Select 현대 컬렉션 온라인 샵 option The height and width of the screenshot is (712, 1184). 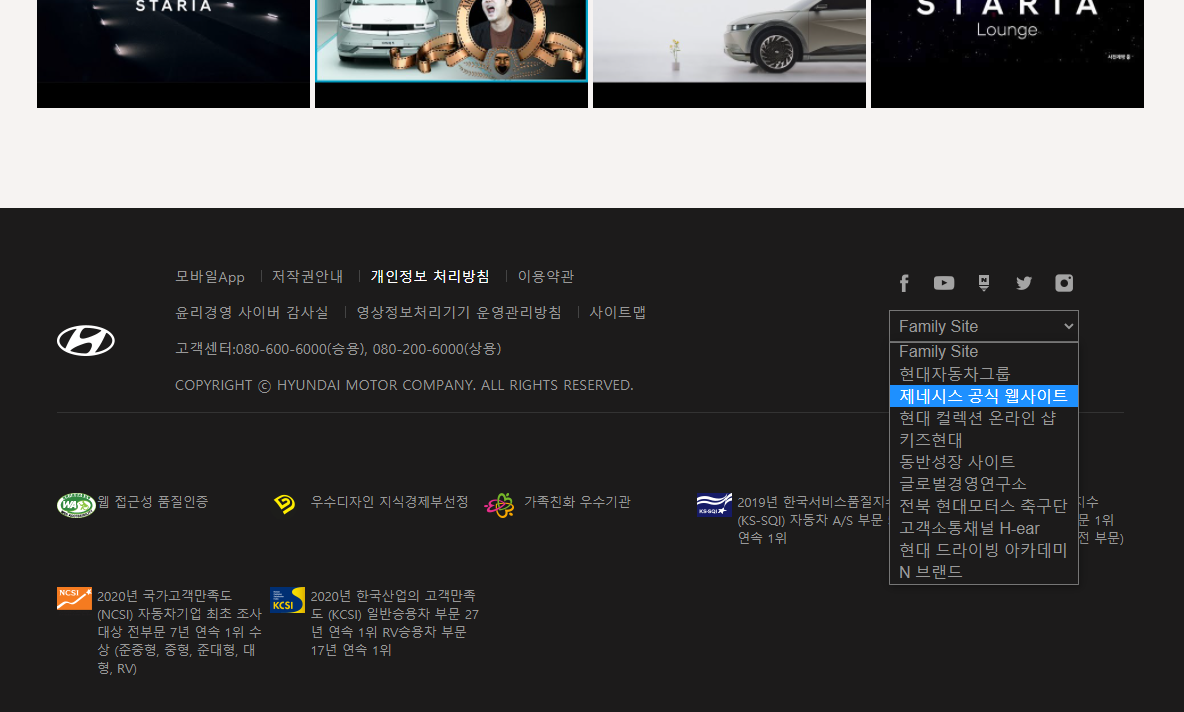pos(984,418)
